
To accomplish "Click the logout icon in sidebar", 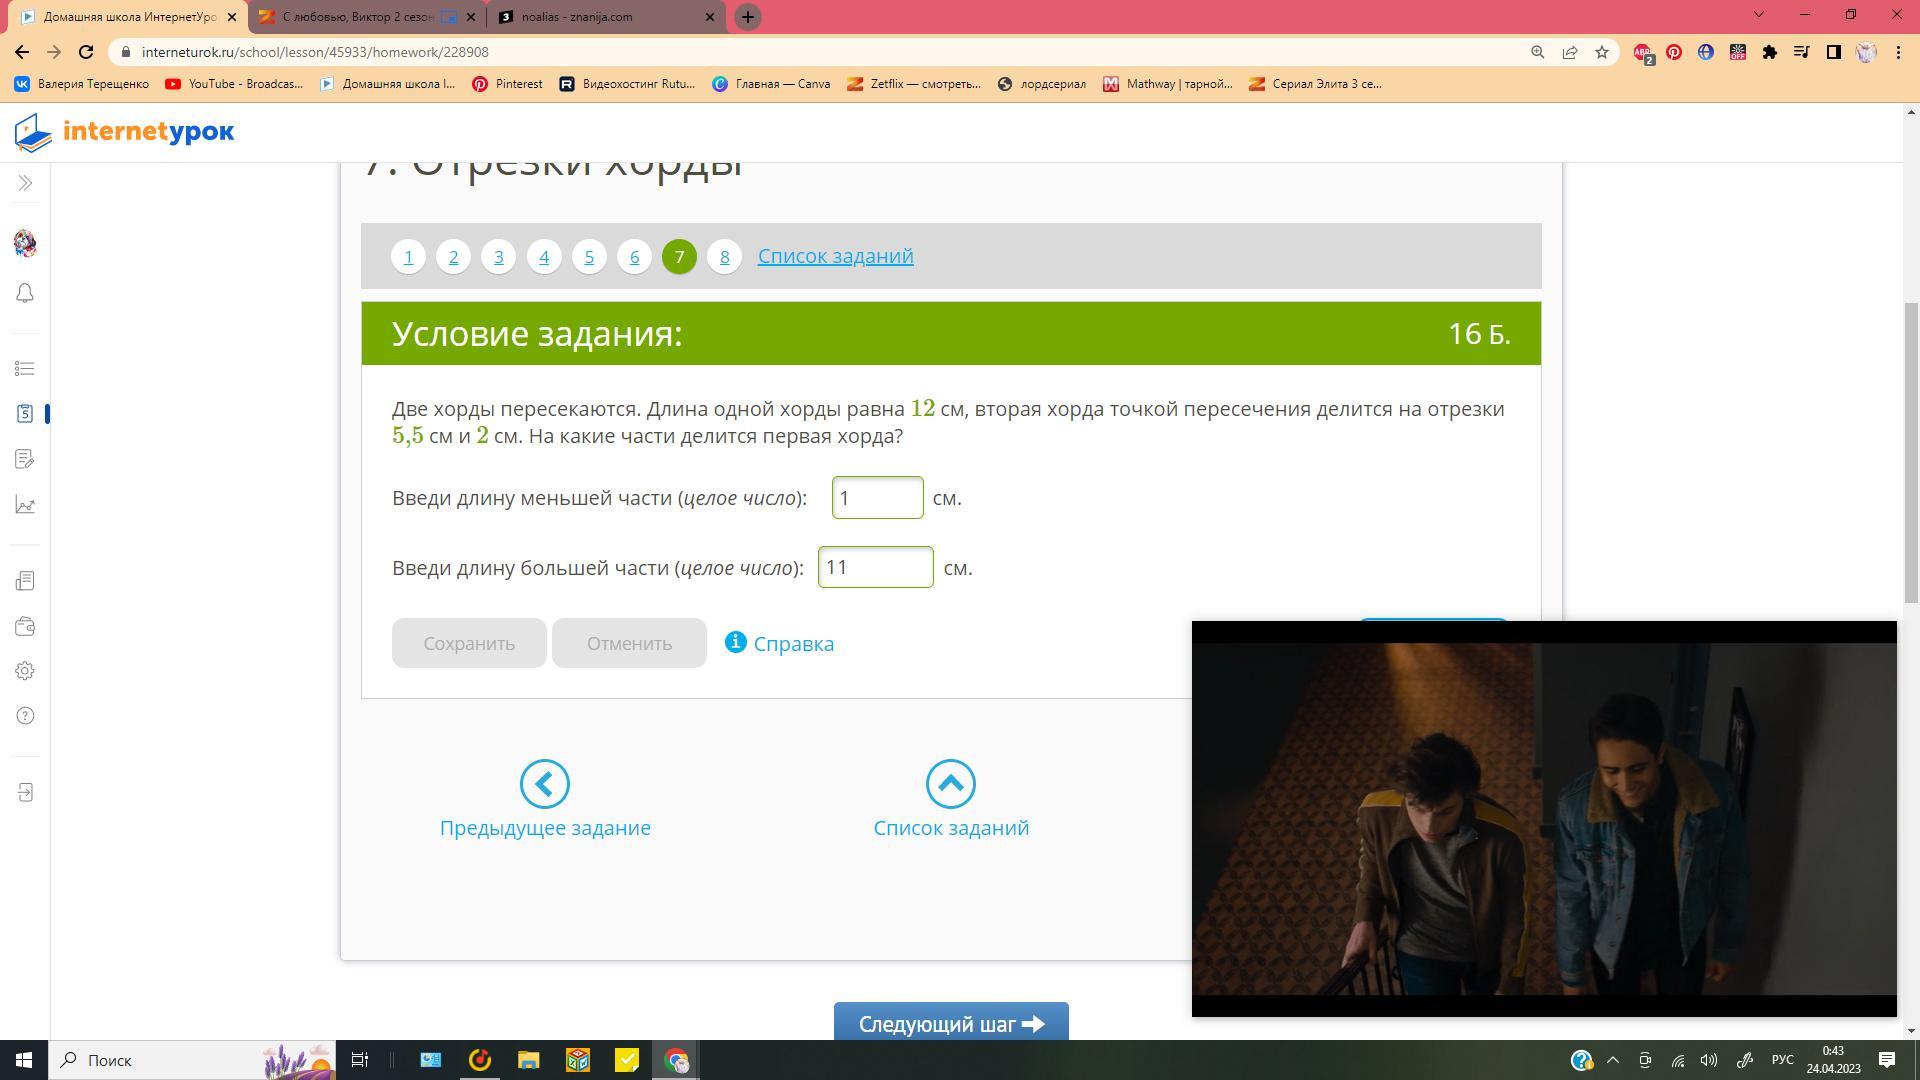I will (x=25, y=793).
